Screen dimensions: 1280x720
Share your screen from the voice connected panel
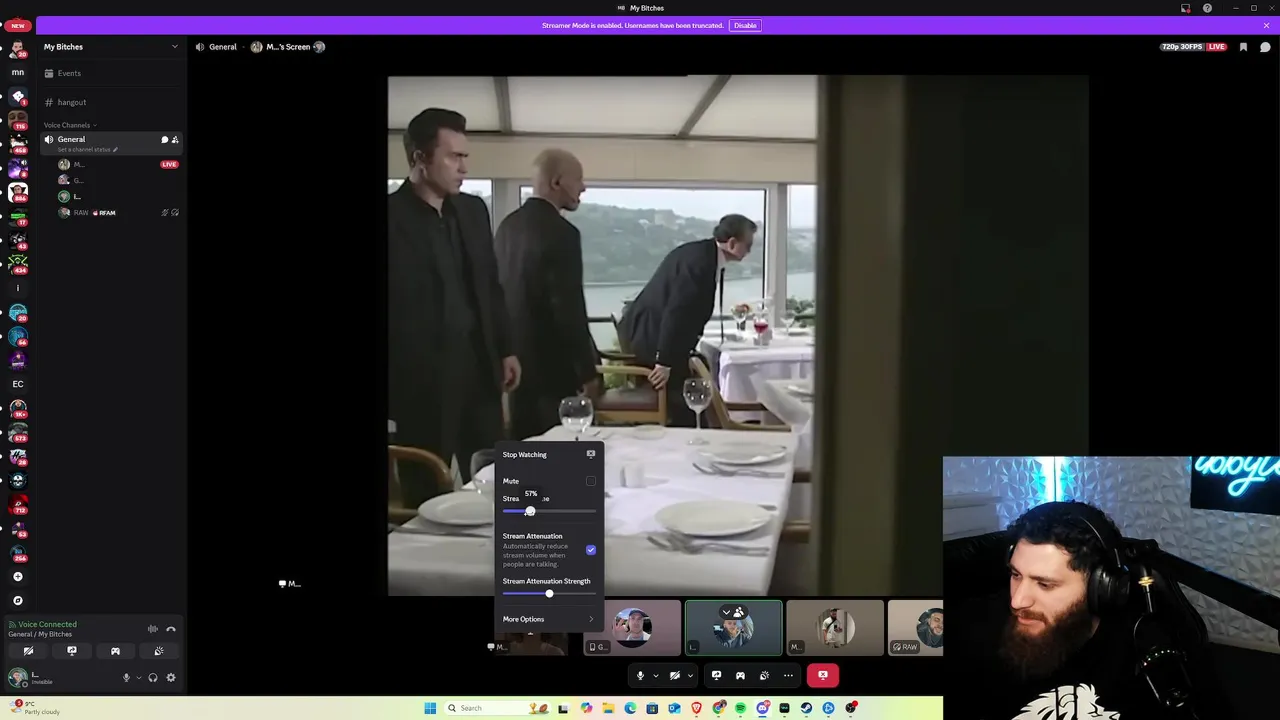(x=72, y=651)
